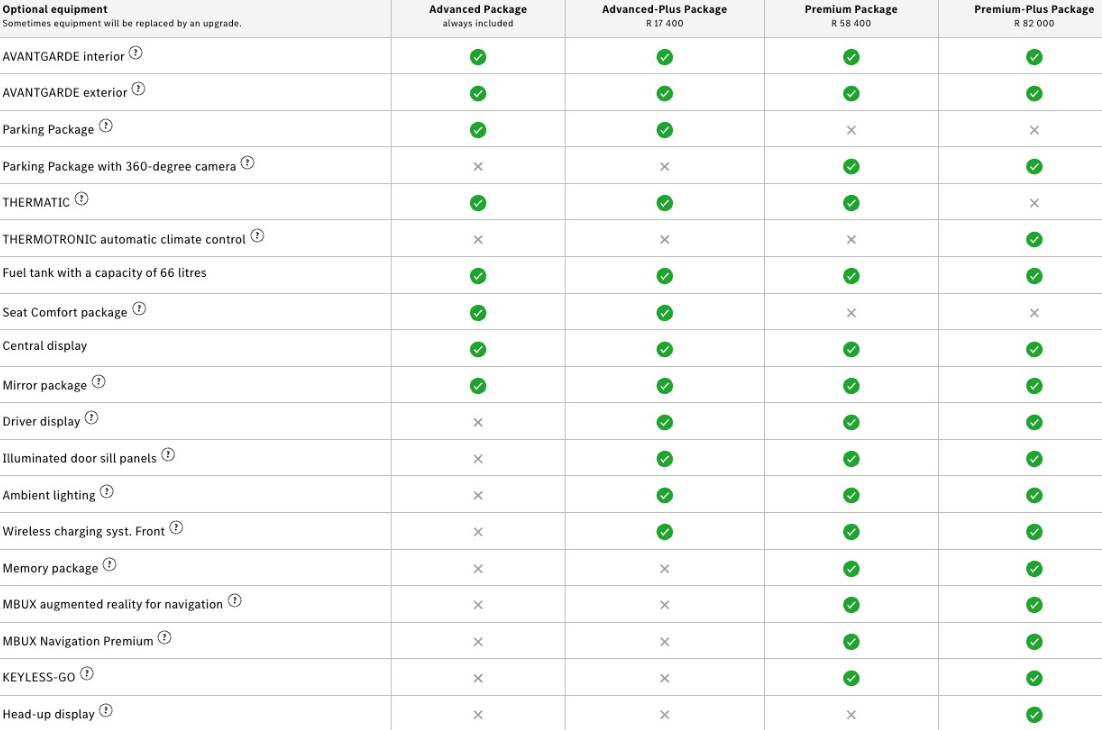The height and width of the screenshot is (730, 1102).
Task: Click the KEYLESS-GO info icon
Action: (87, 674)
